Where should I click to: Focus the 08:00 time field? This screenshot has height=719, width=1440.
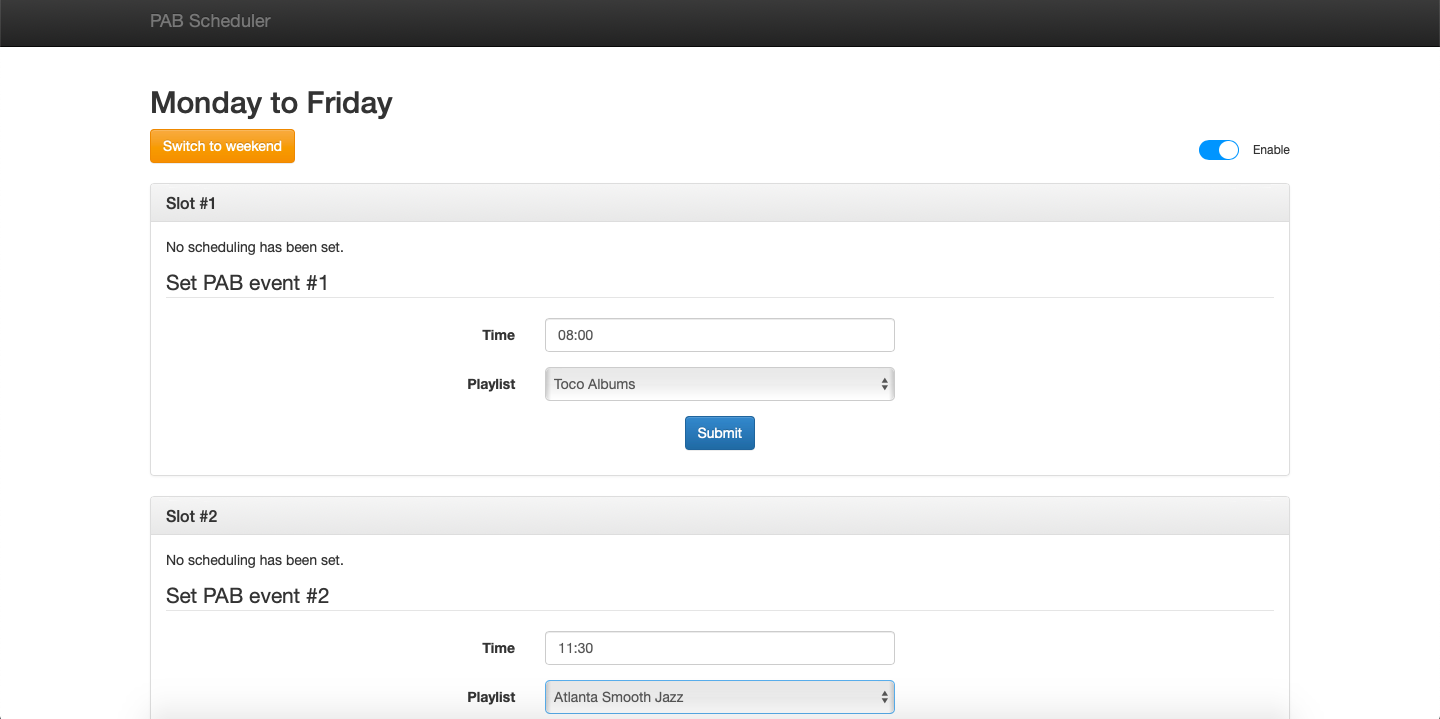(719, 335)
